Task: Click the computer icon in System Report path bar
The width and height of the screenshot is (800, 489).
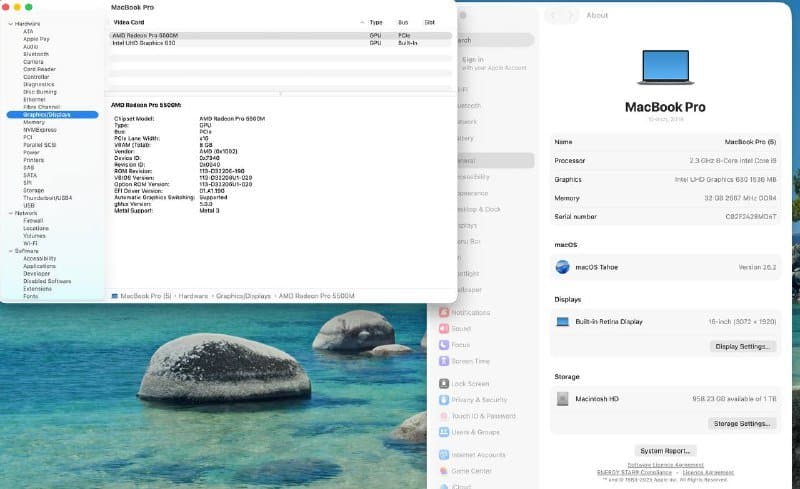Action: [x=114, y=296]
